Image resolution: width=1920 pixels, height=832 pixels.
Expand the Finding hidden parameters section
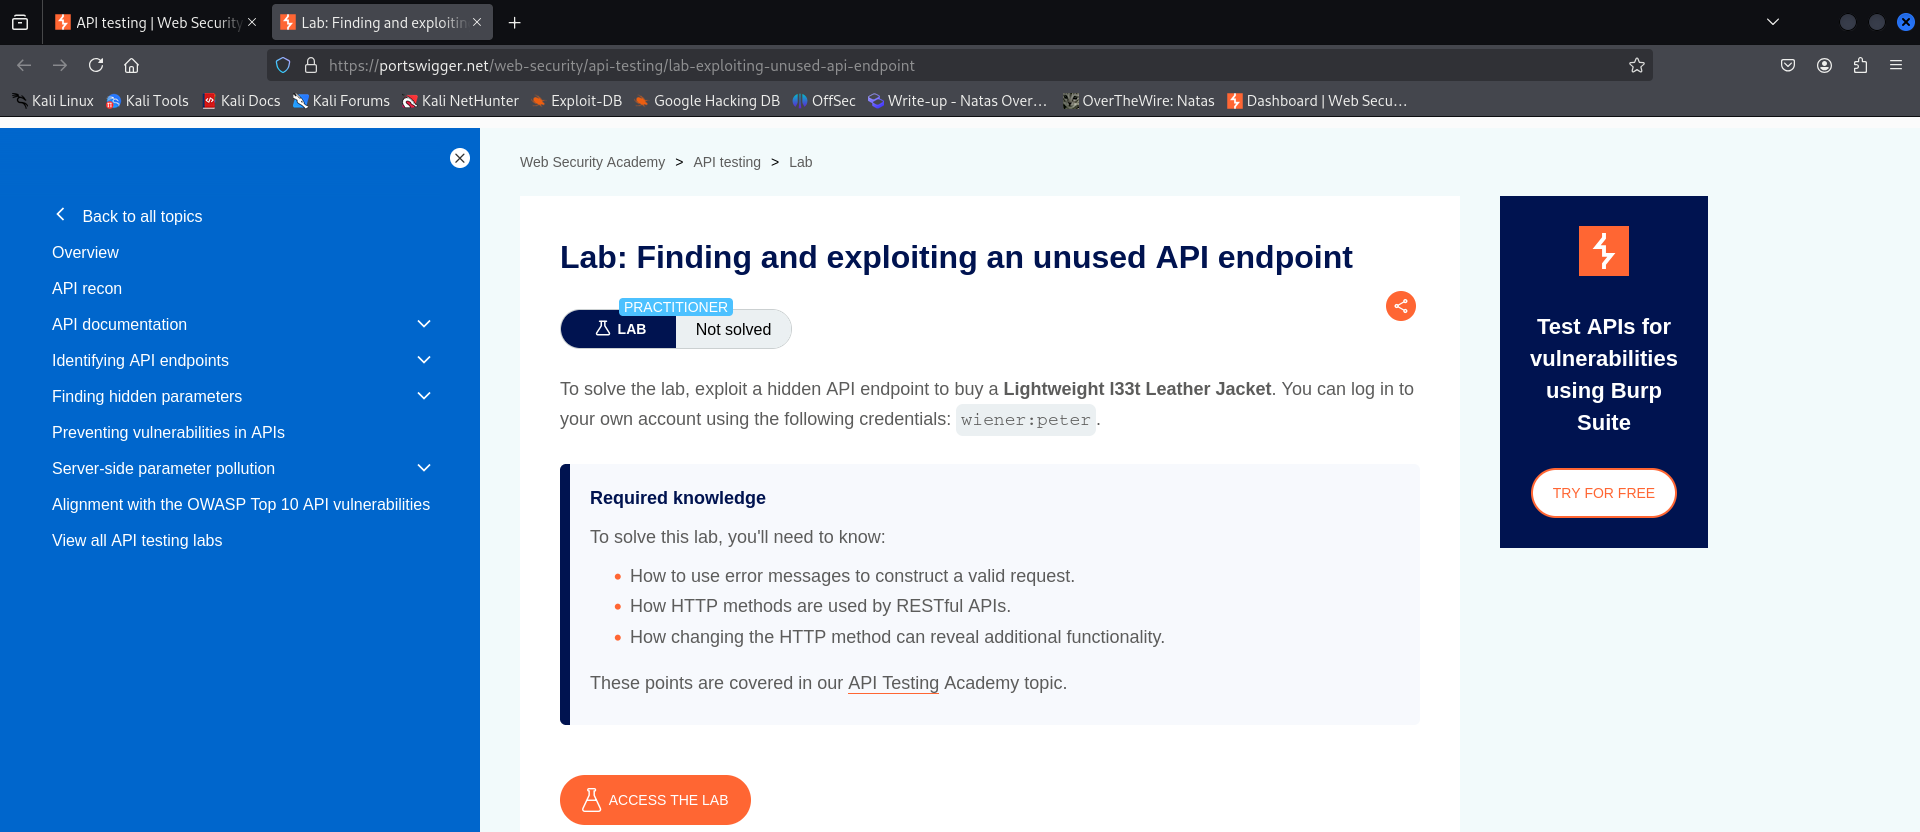pyautogui.click(x=424, y=396)
